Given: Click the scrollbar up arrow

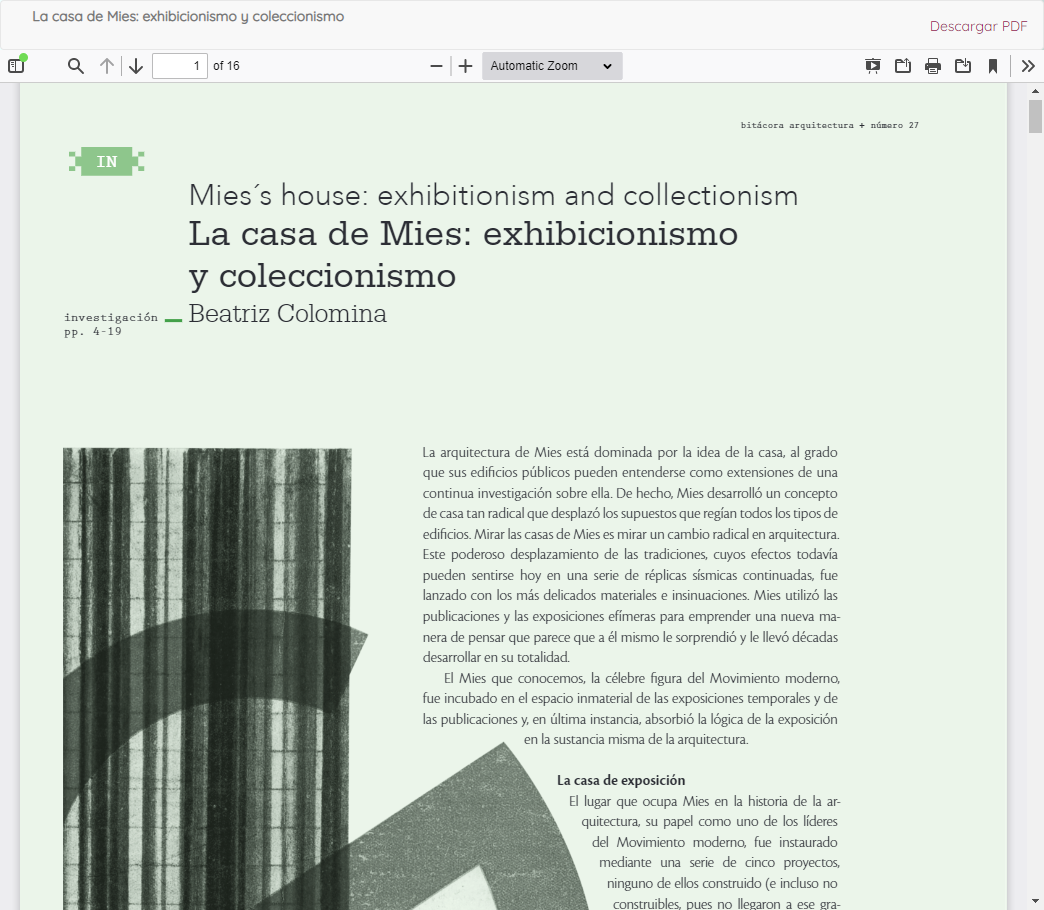Looking at the screenshot, I should click(1035, 91).
